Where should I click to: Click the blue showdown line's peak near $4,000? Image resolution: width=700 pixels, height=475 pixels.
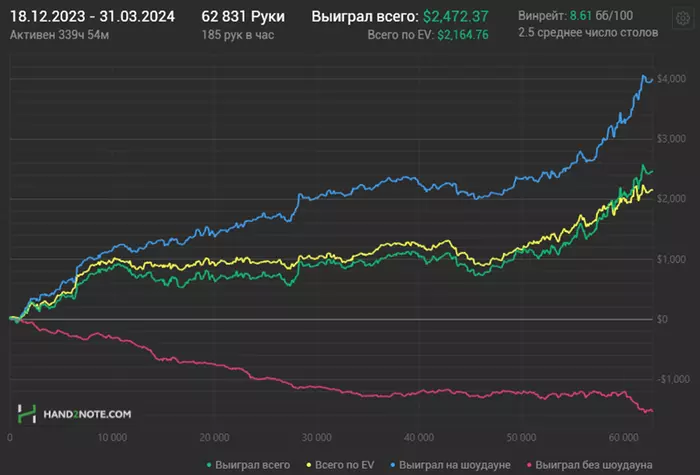pos(643,76)
